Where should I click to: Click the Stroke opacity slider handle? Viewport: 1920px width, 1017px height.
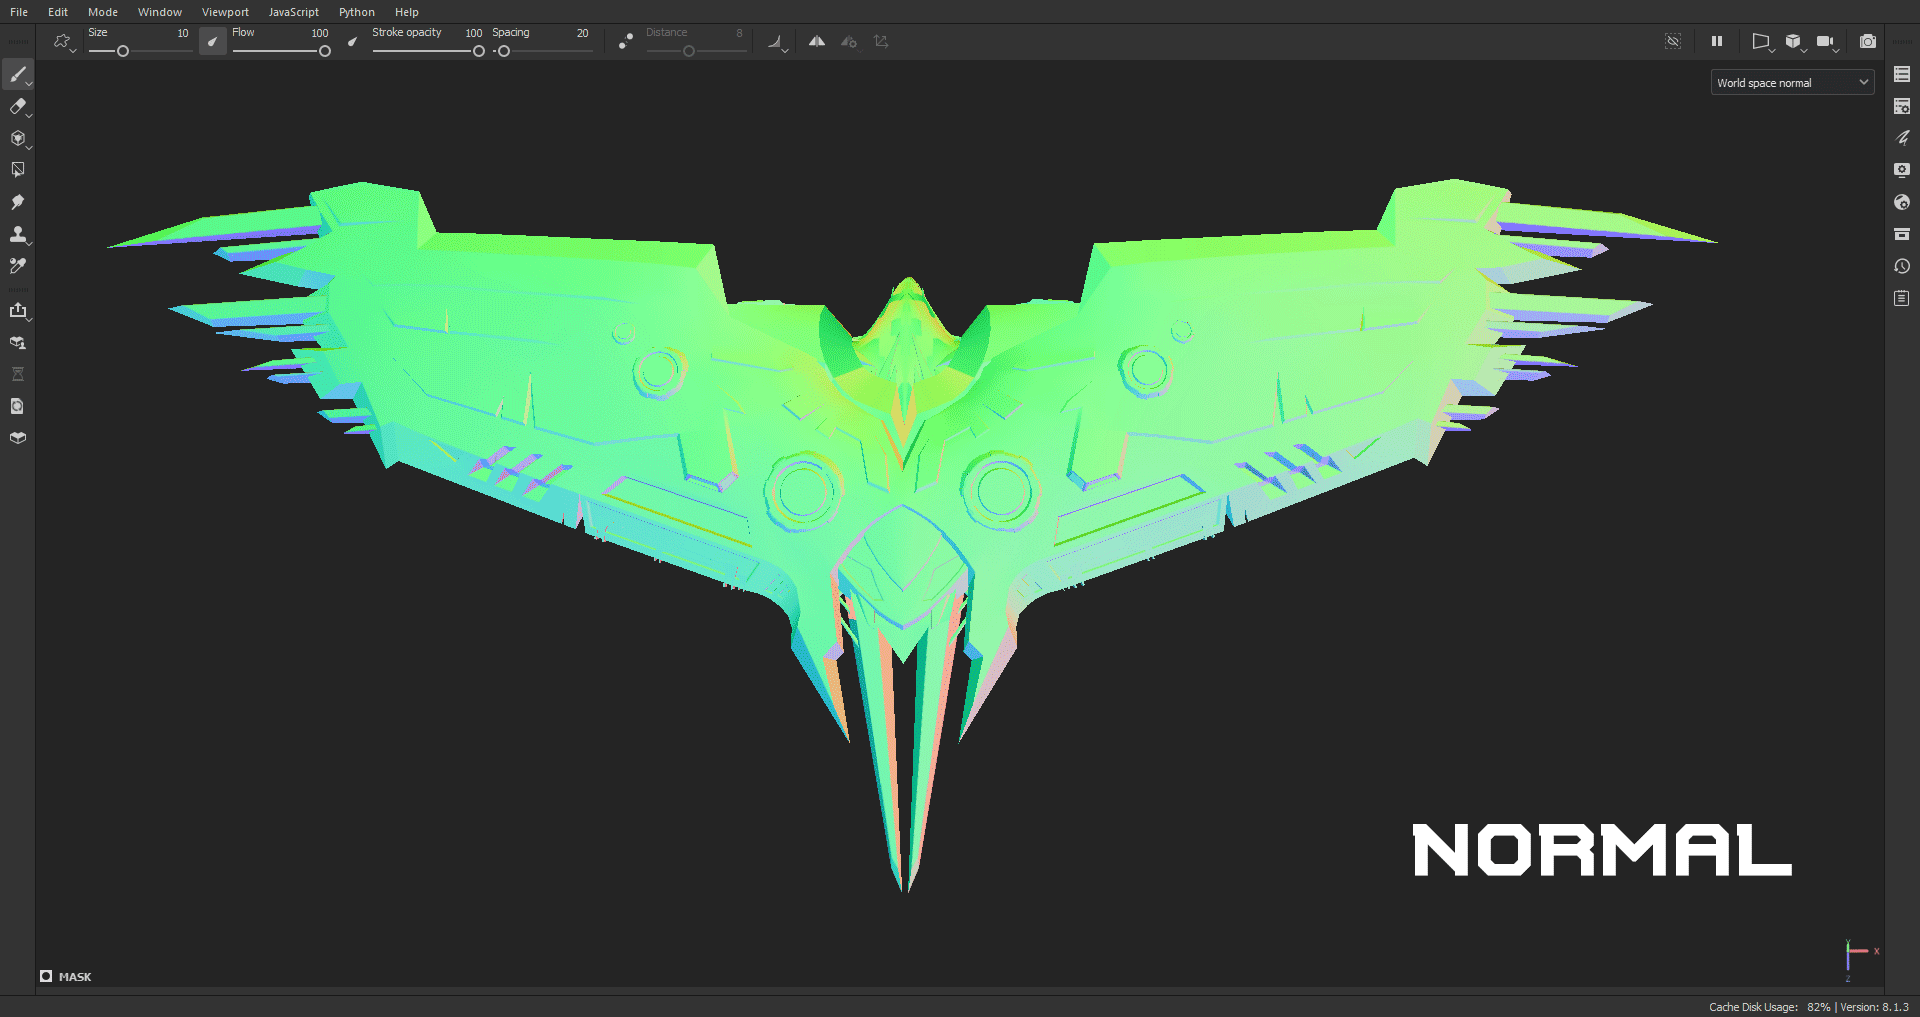[x=479, y=51]
